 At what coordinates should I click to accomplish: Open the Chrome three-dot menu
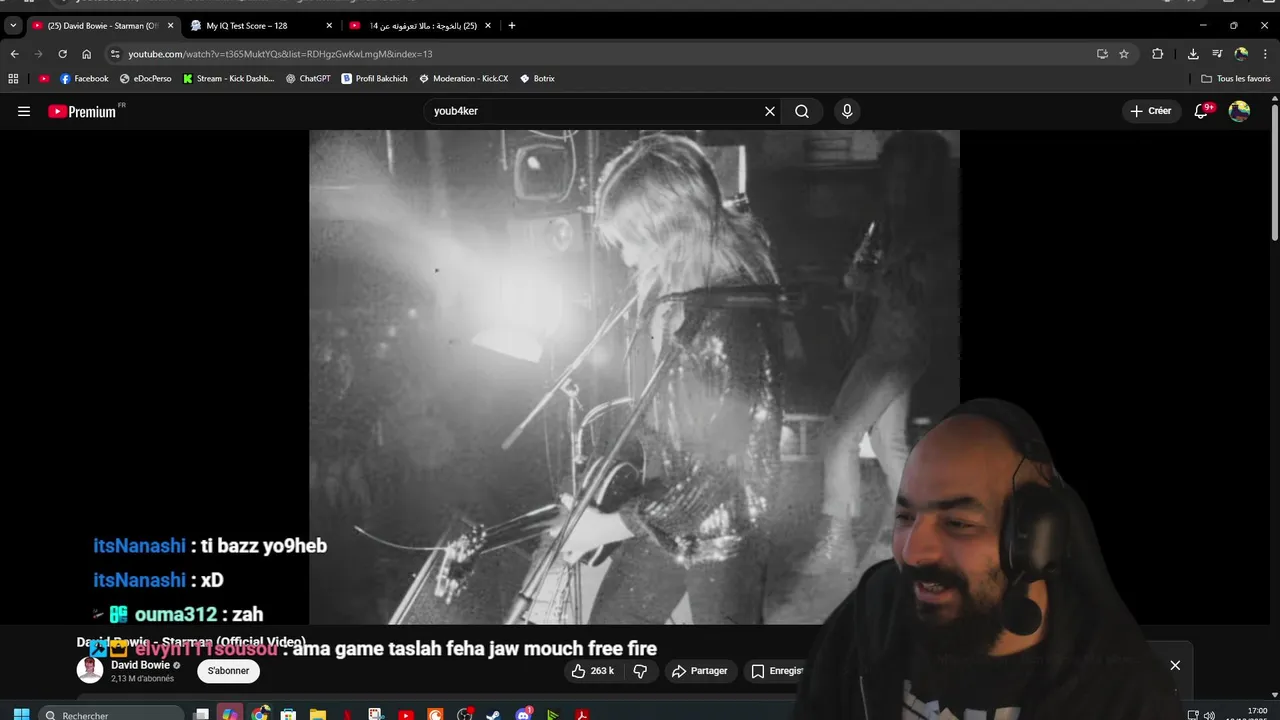[x=1265, y=54]
